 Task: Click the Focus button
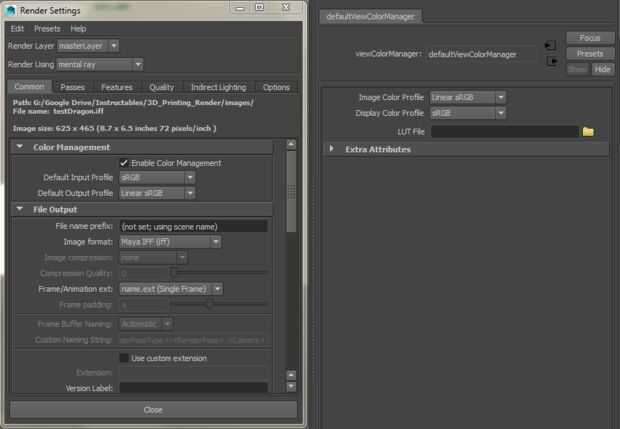590,38
